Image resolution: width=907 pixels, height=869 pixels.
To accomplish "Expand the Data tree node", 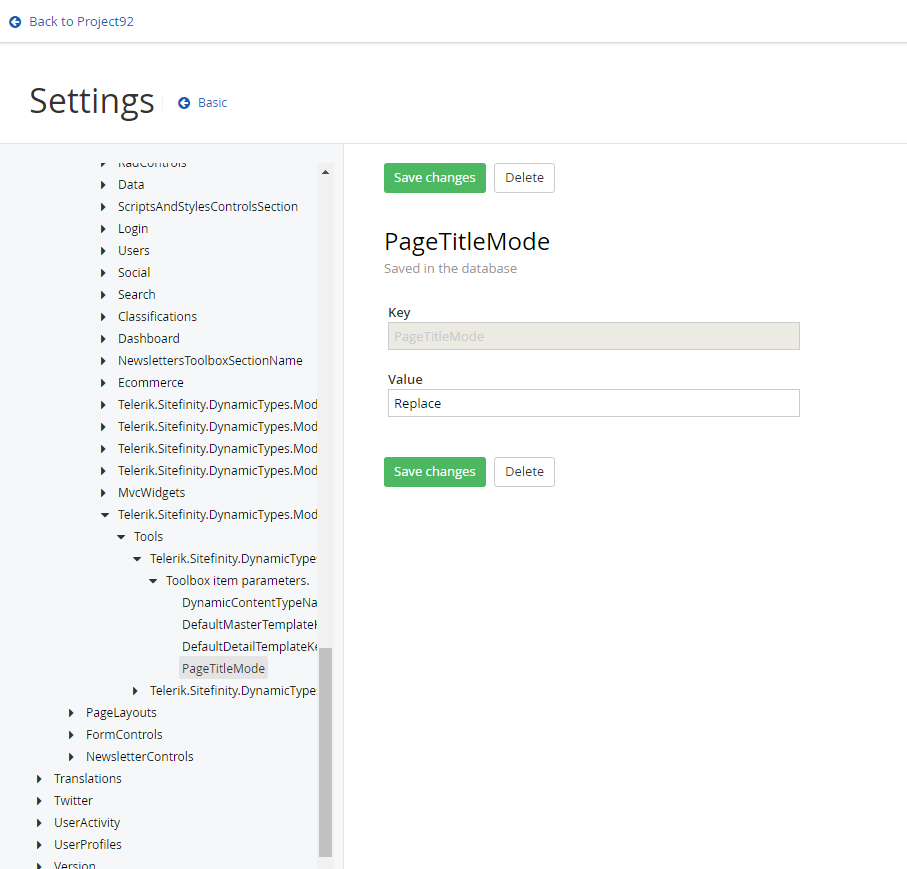I will pos(103,185).
